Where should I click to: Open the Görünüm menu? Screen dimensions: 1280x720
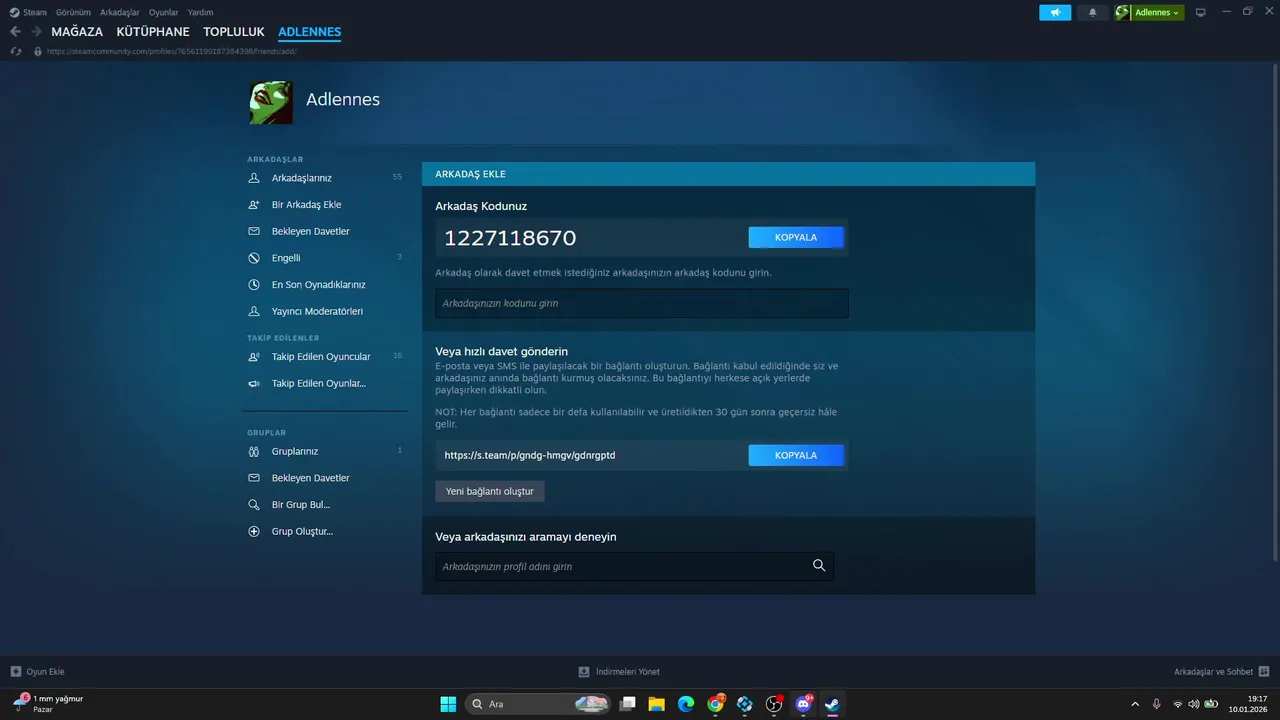click(74, 12)
